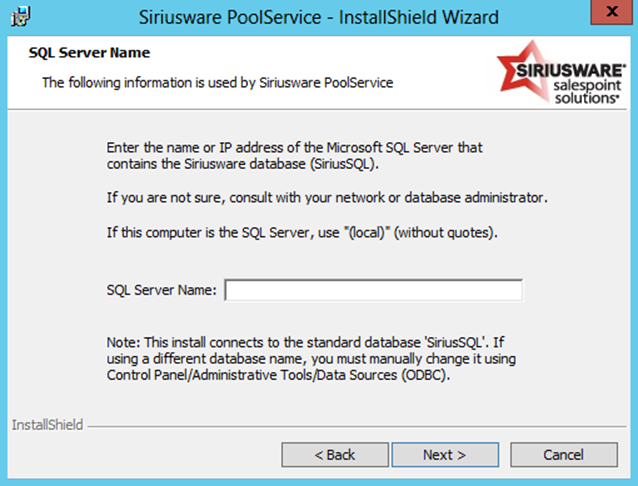Proceed by pressing the 'Next >' button
The image size is (638, 486).
444,455
